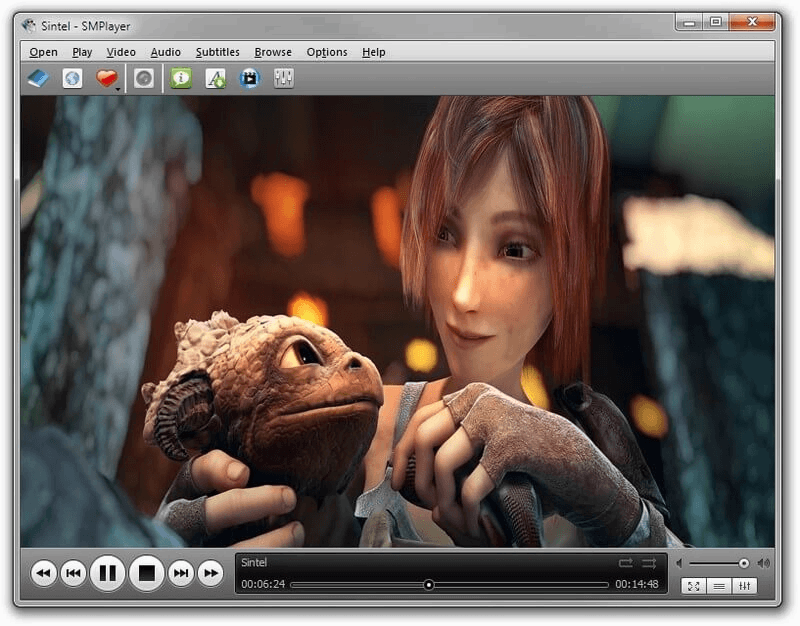Stop the video playback
800x626 pixels.
tap(147, 573)
